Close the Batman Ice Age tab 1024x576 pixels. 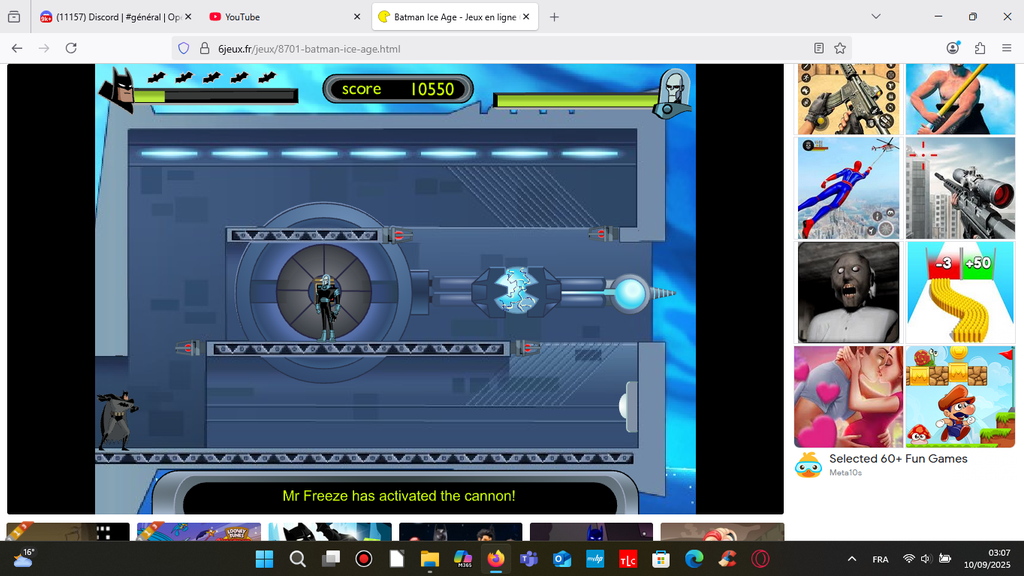point(526,17)
